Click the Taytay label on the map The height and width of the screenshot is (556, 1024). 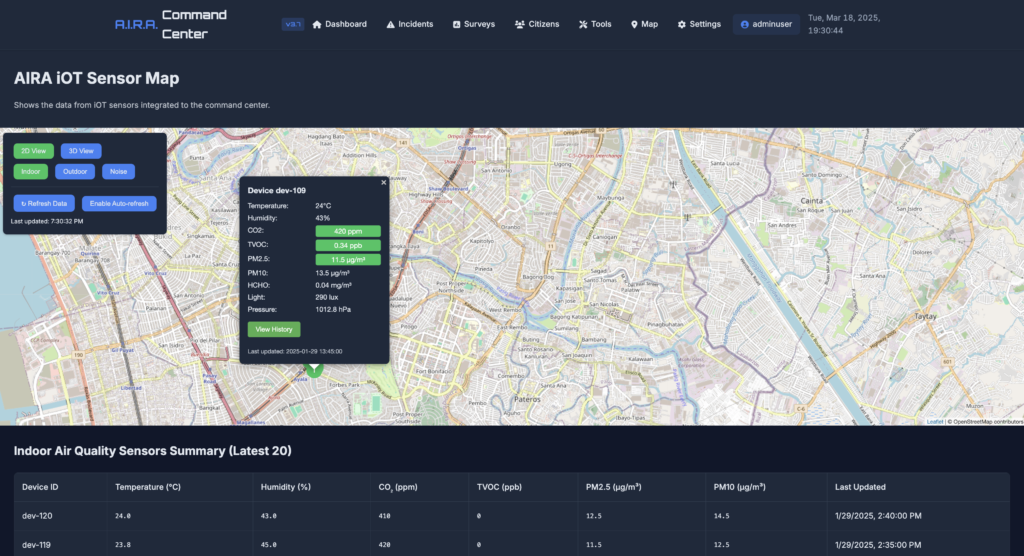coord(925,316)
